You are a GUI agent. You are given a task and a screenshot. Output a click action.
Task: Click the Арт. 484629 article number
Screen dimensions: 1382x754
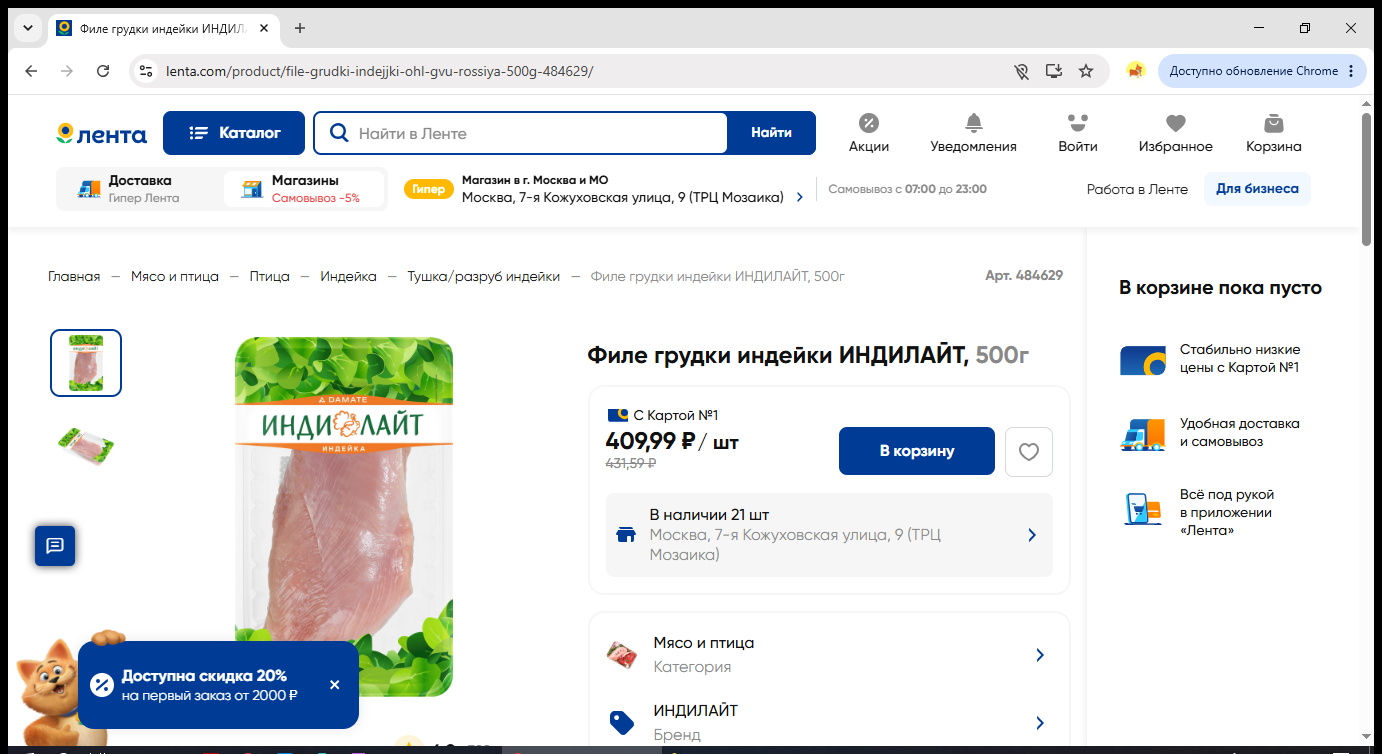[x=1024, y=276]
